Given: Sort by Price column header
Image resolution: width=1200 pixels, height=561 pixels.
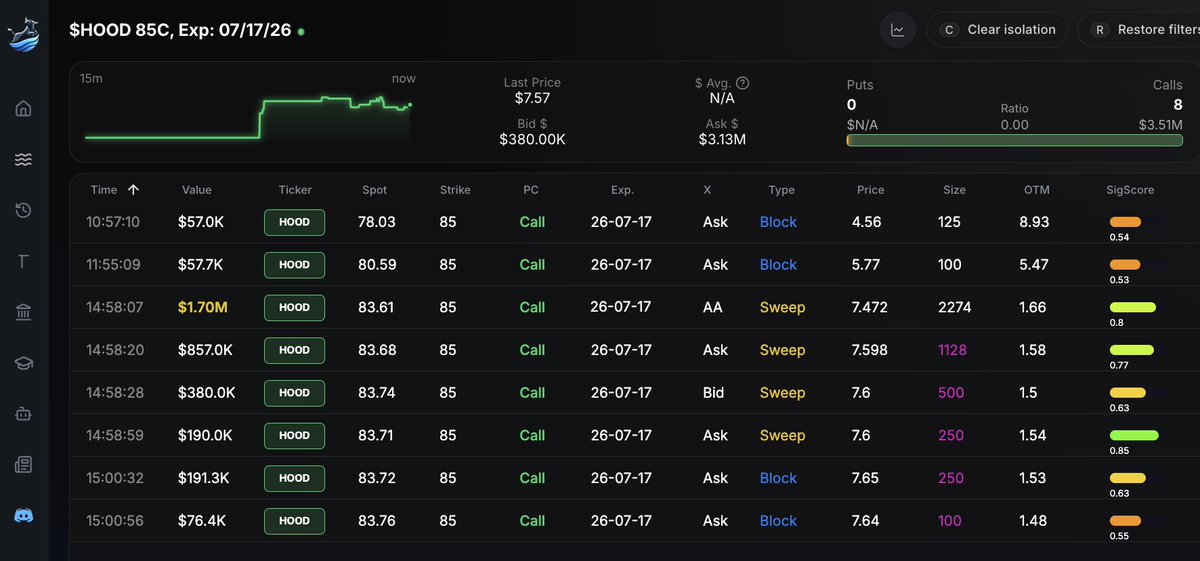Looking at the screenshot, I should tap(871, 190).
